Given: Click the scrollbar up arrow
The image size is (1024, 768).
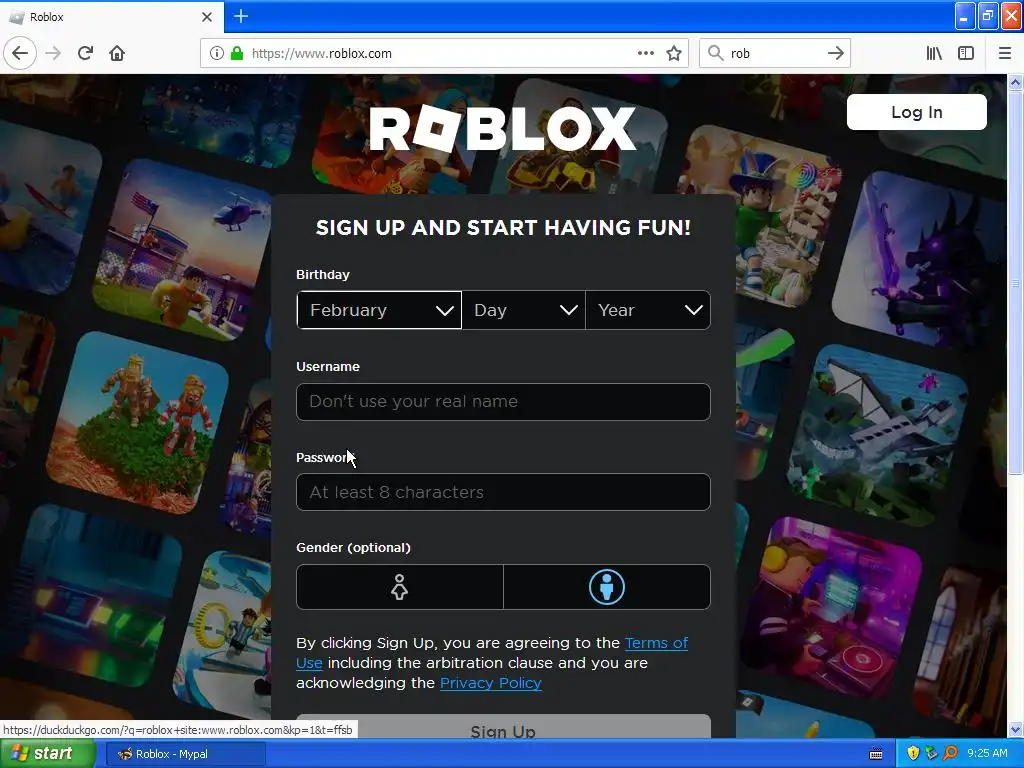Looking at the screenshot, I should [1015, 82].
